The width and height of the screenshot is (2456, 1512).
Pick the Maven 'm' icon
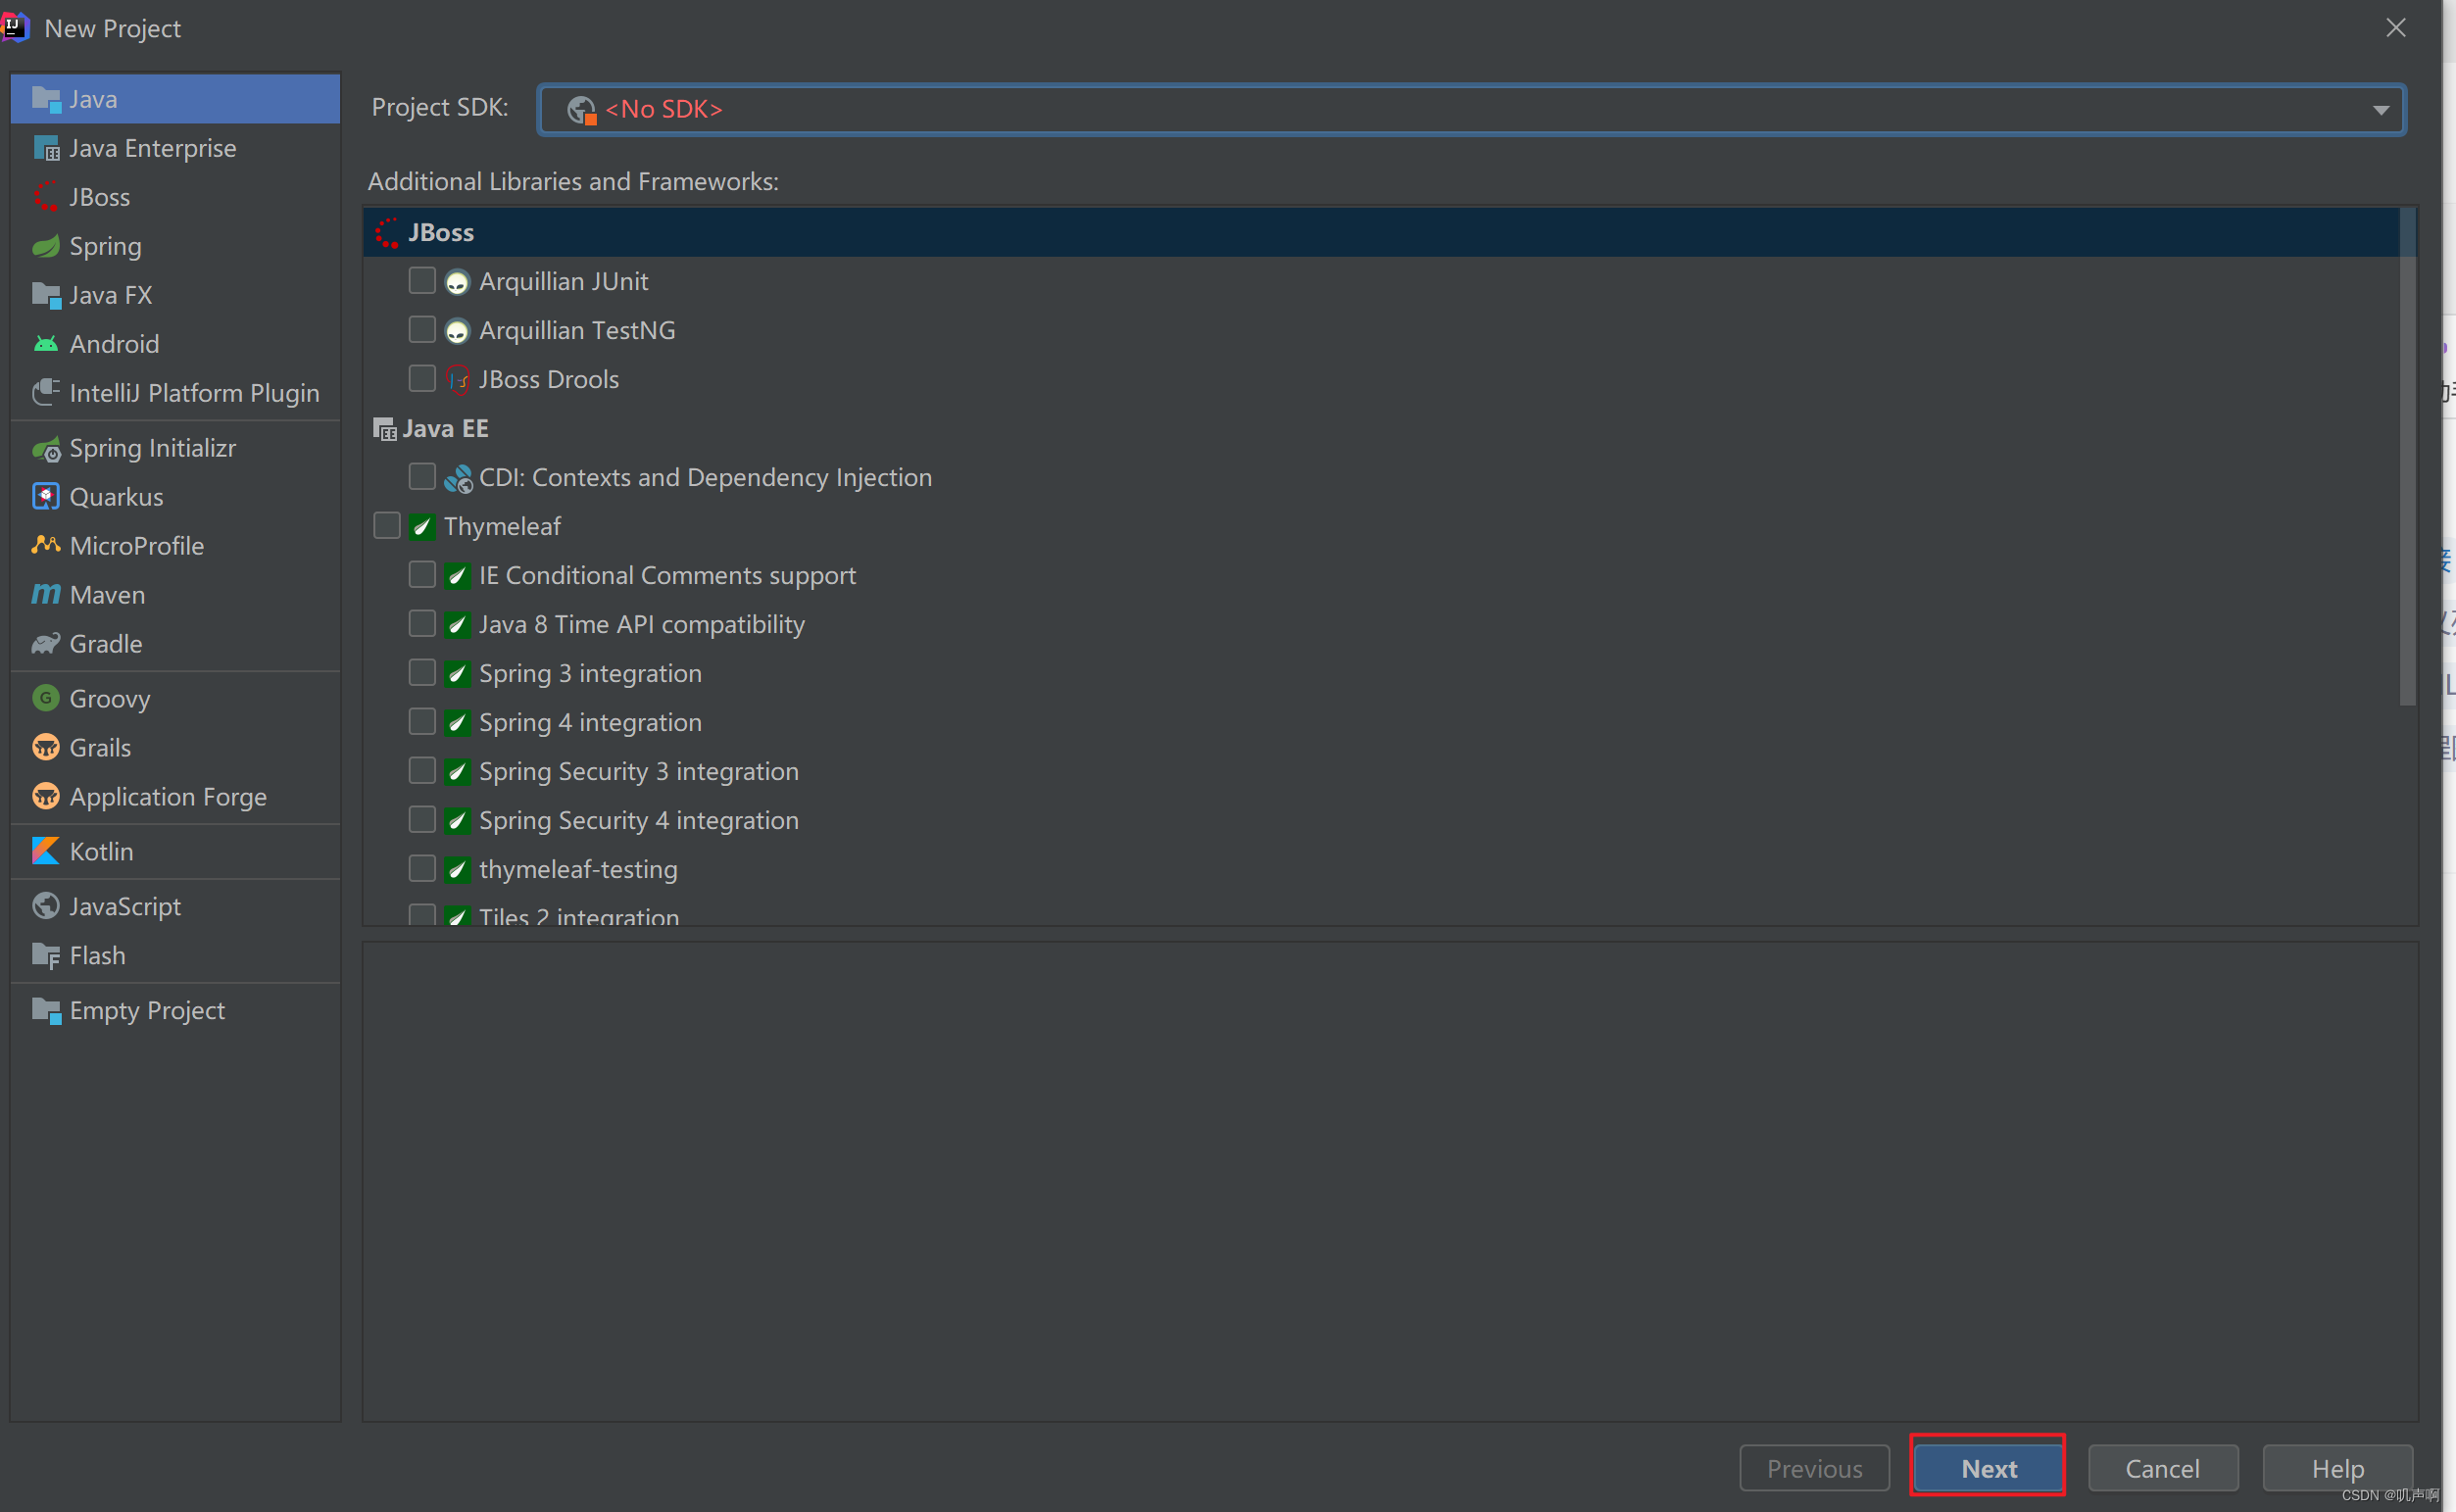coord(46,594)
